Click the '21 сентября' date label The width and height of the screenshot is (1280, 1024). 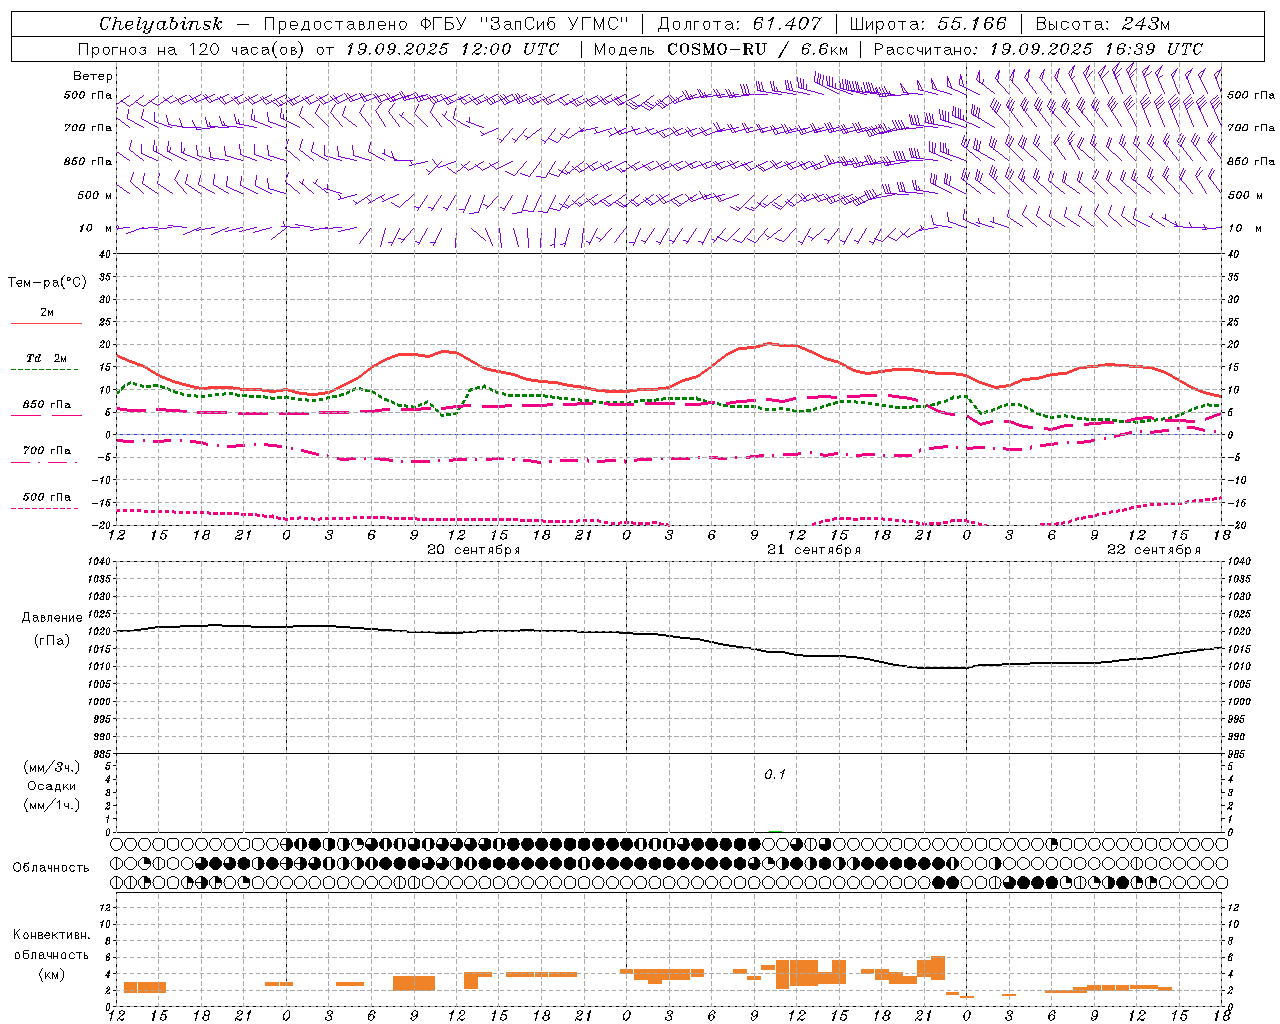coord(814,550)
